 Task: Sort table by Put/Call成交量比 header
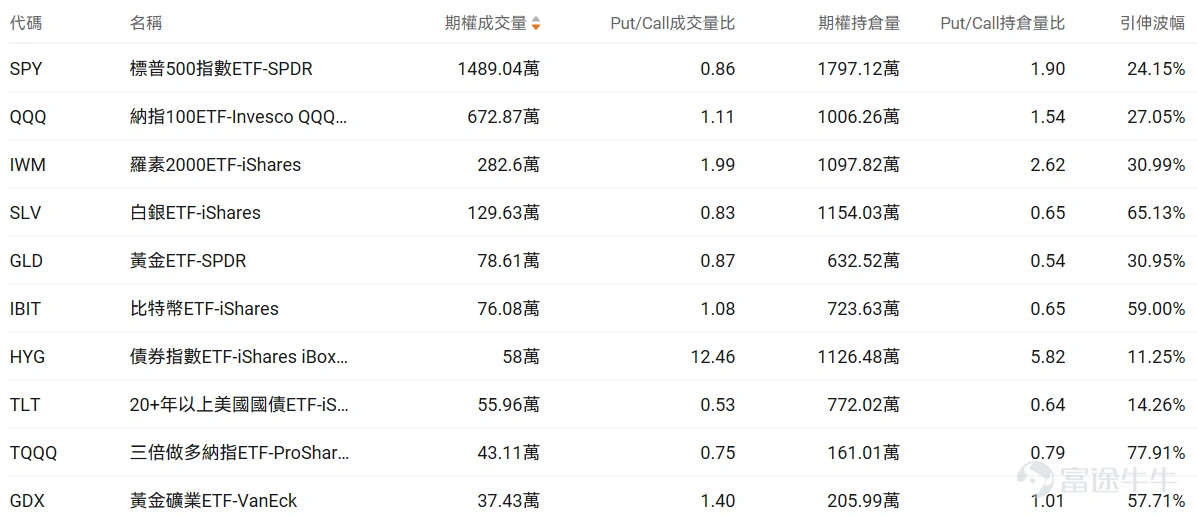[x=673, y=24]
